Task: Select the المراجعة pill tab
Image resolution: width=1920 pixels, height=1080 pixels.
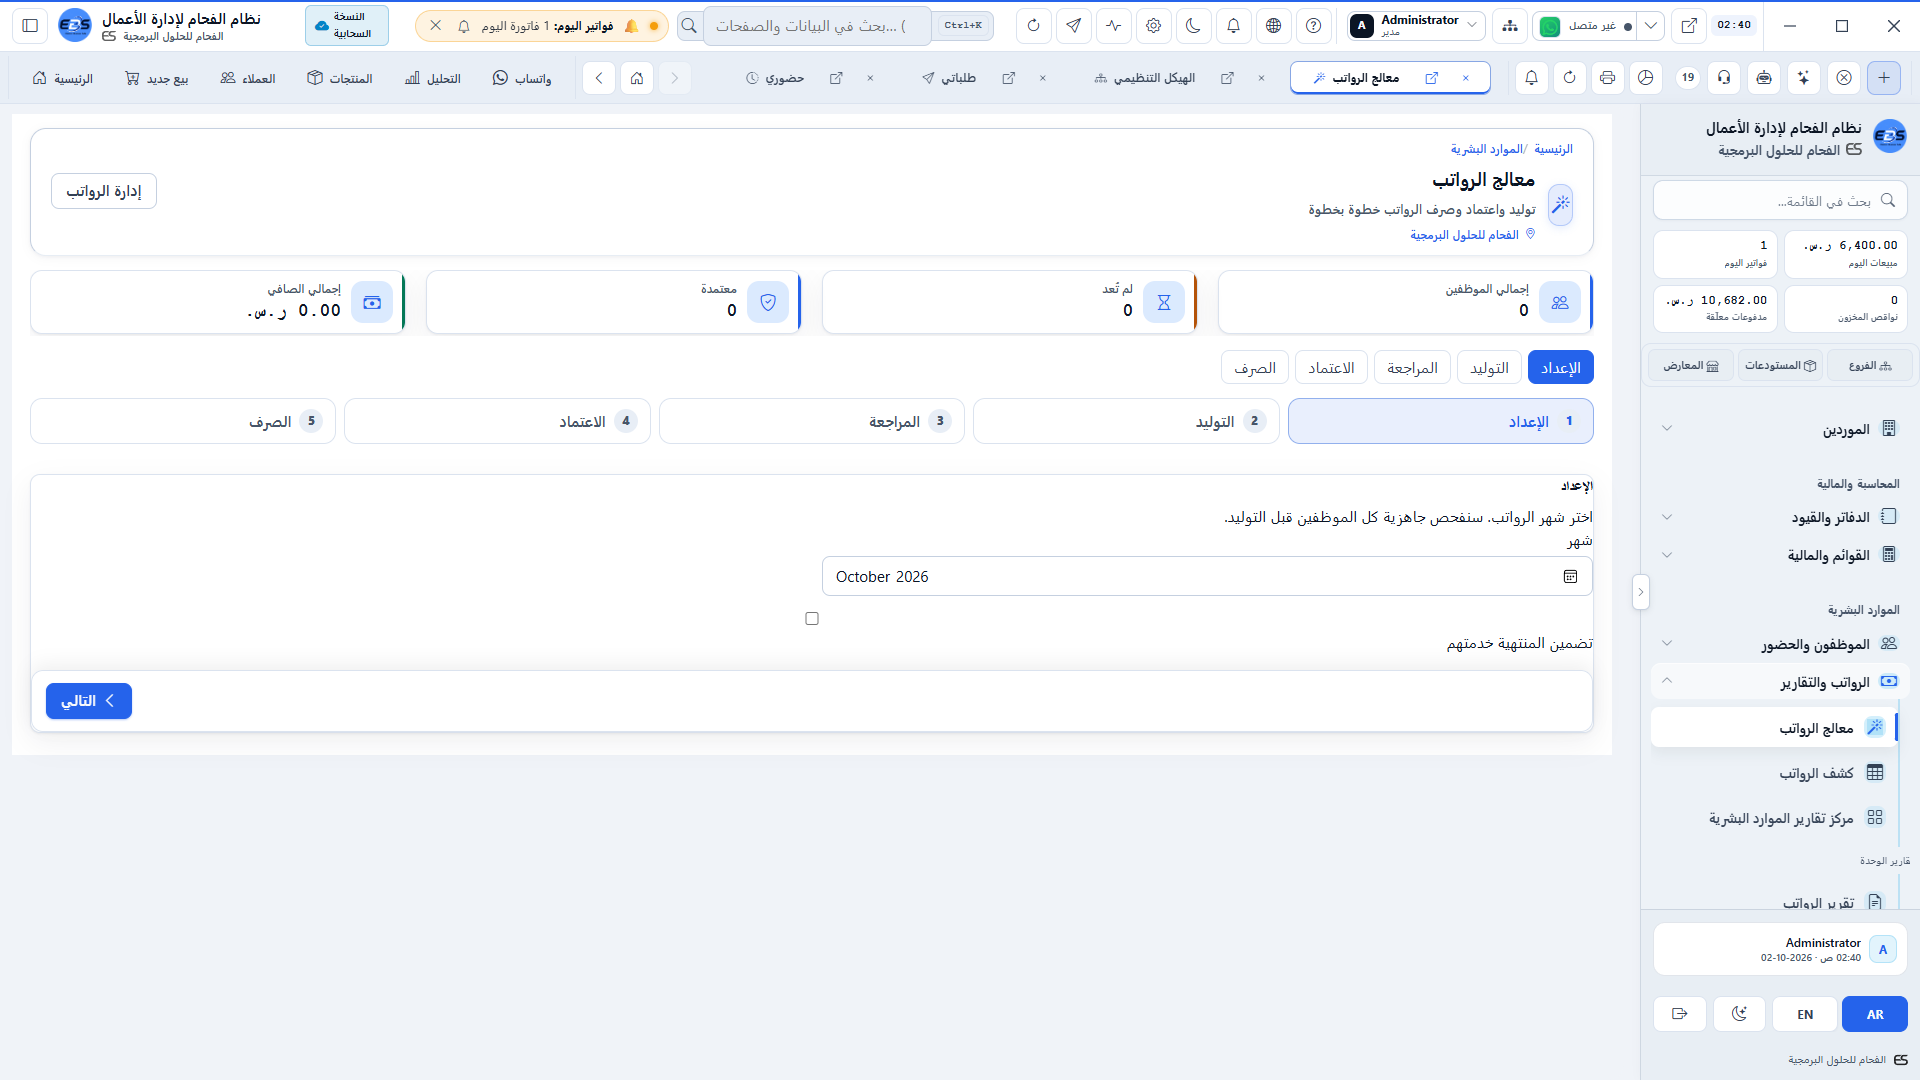Action: click(1412, 368)
